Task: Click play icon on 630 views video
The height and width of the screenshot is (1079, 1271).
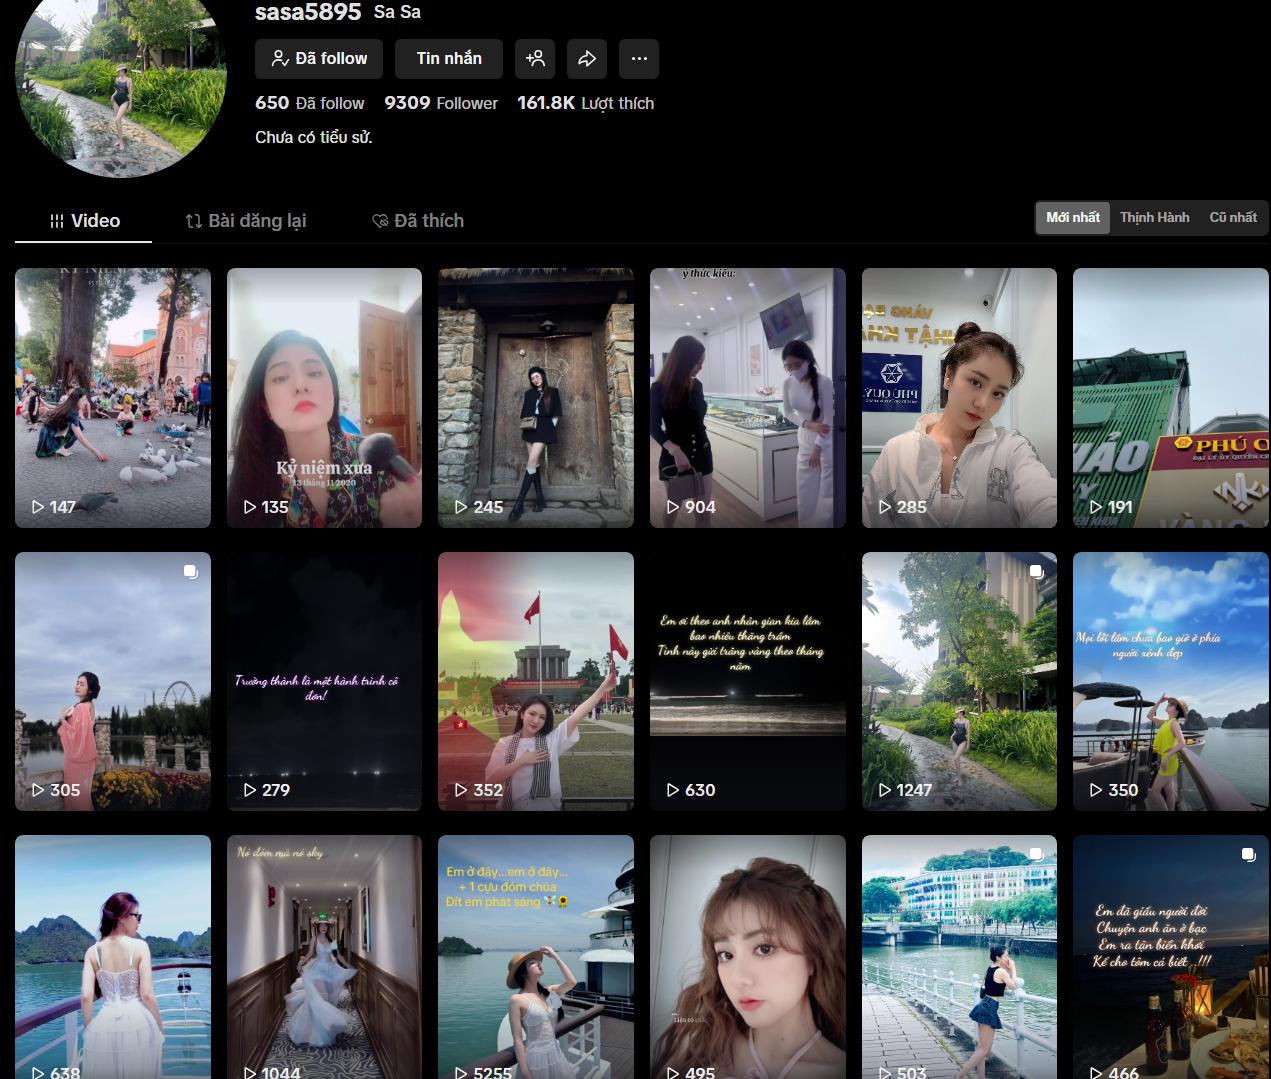Action: coord(673,790)
